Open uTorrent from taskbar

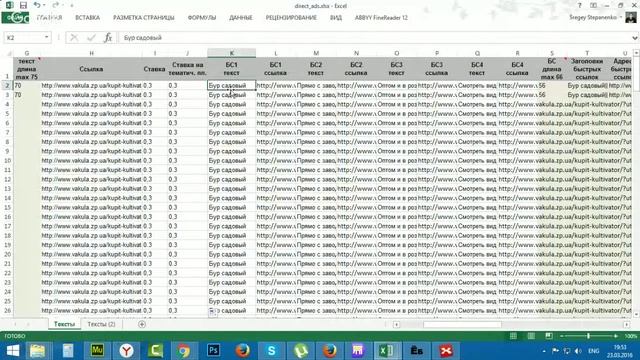301,351
